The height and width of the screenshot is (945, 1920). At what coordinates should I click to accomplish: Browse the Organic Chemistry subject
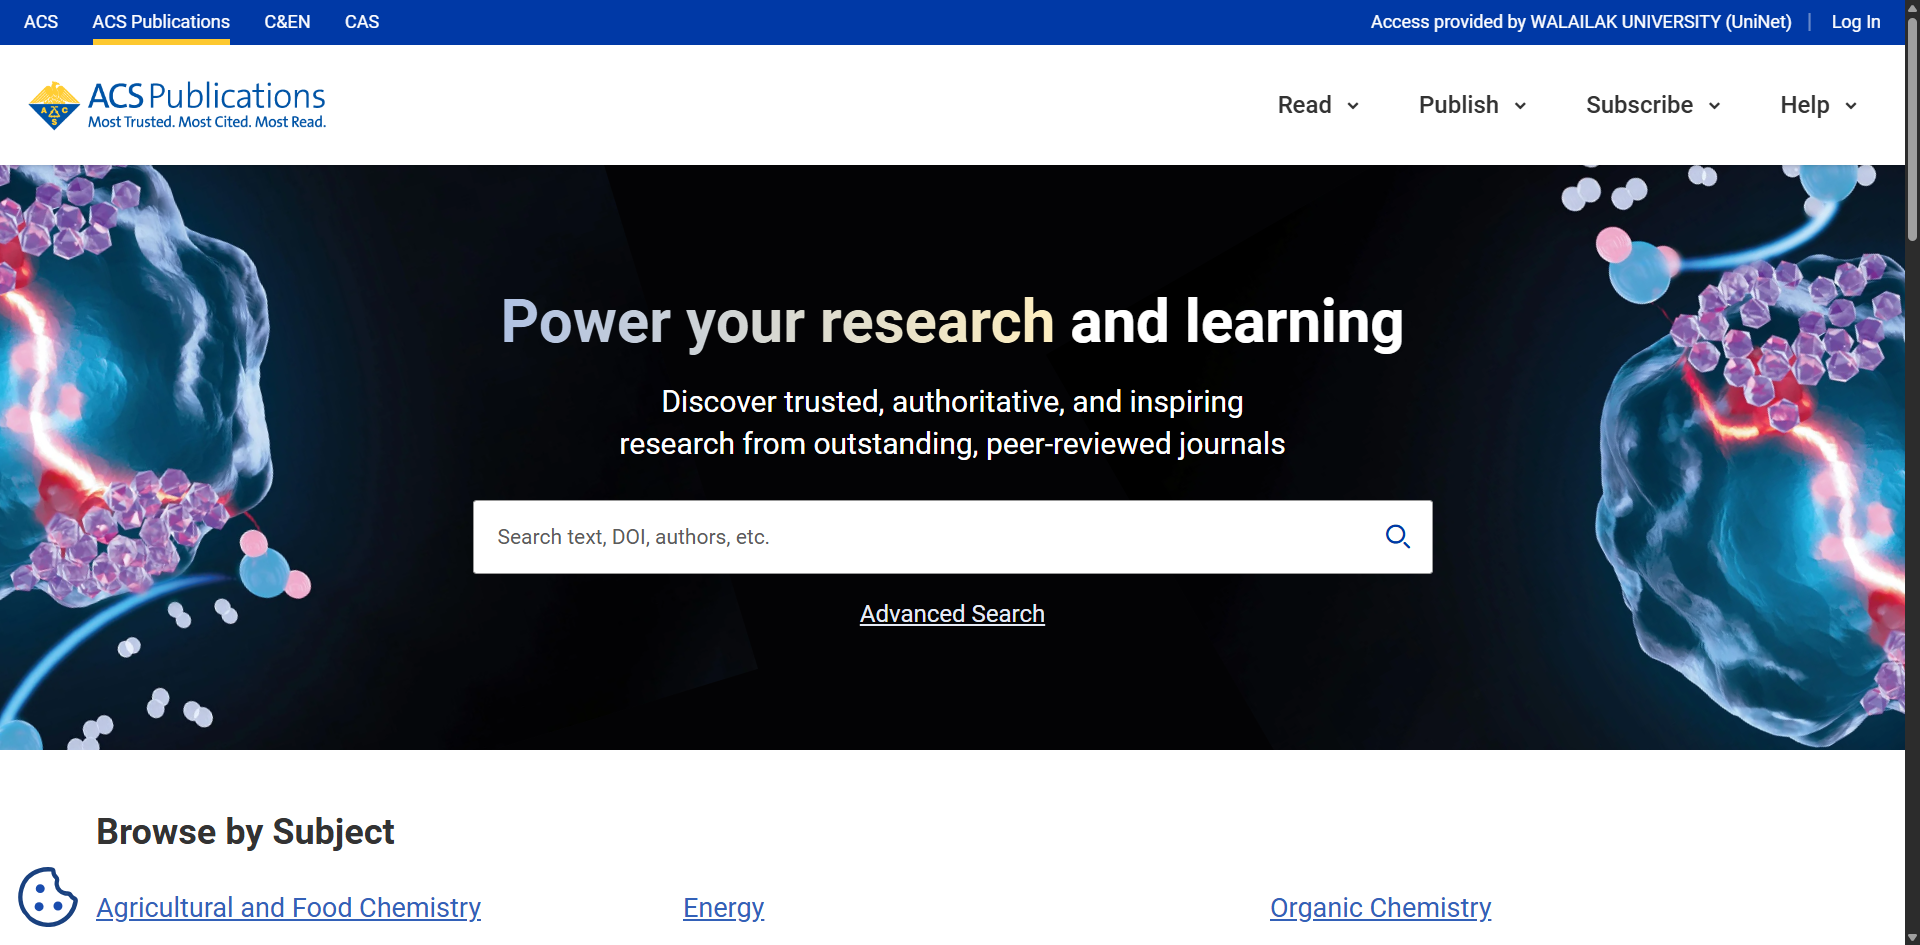coord(1380,907)
